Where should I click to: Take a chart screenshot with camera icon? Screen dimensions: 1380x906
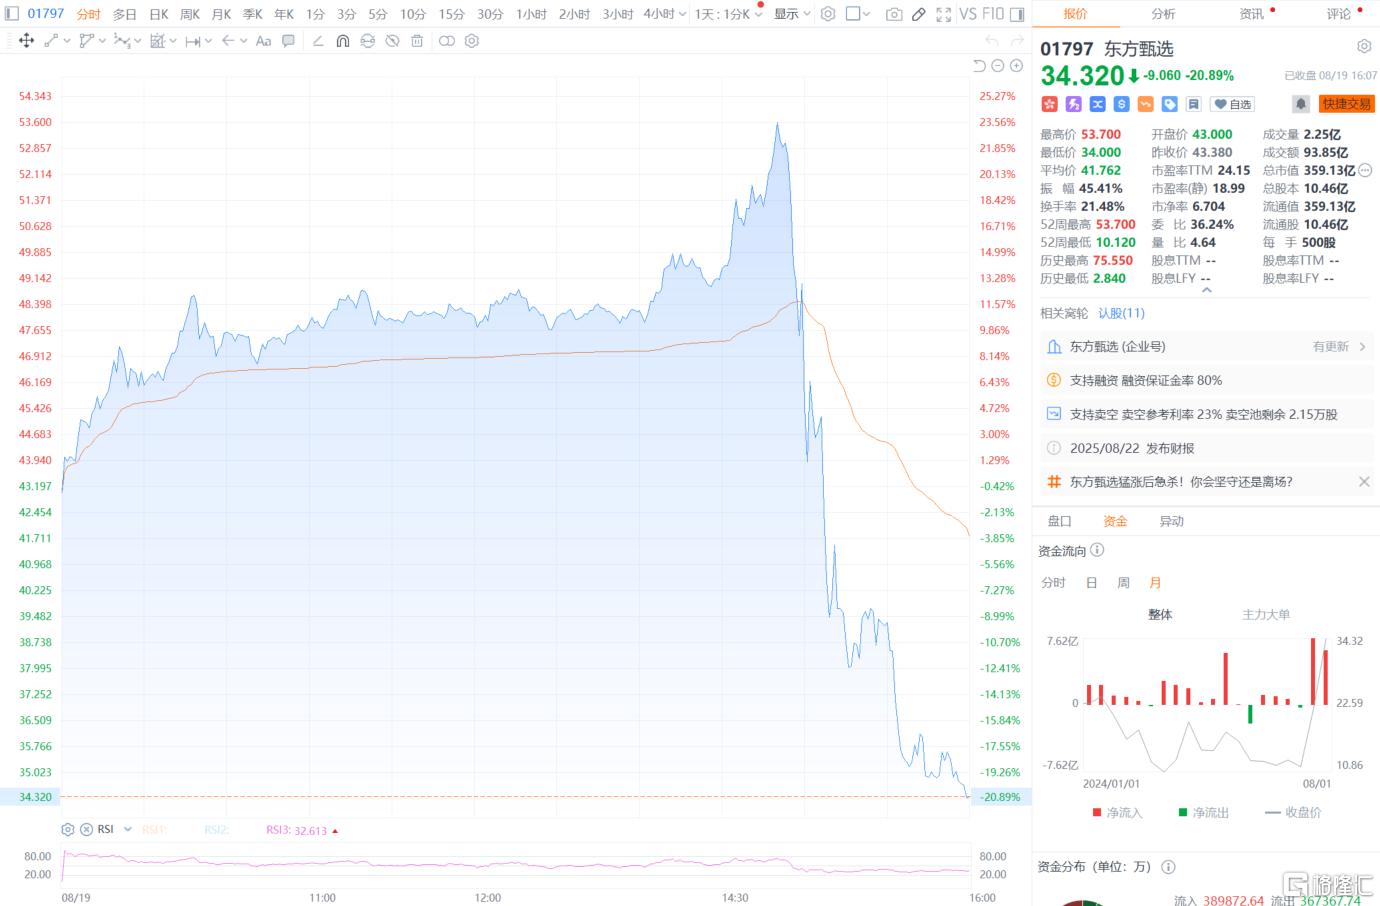[894, 14]
